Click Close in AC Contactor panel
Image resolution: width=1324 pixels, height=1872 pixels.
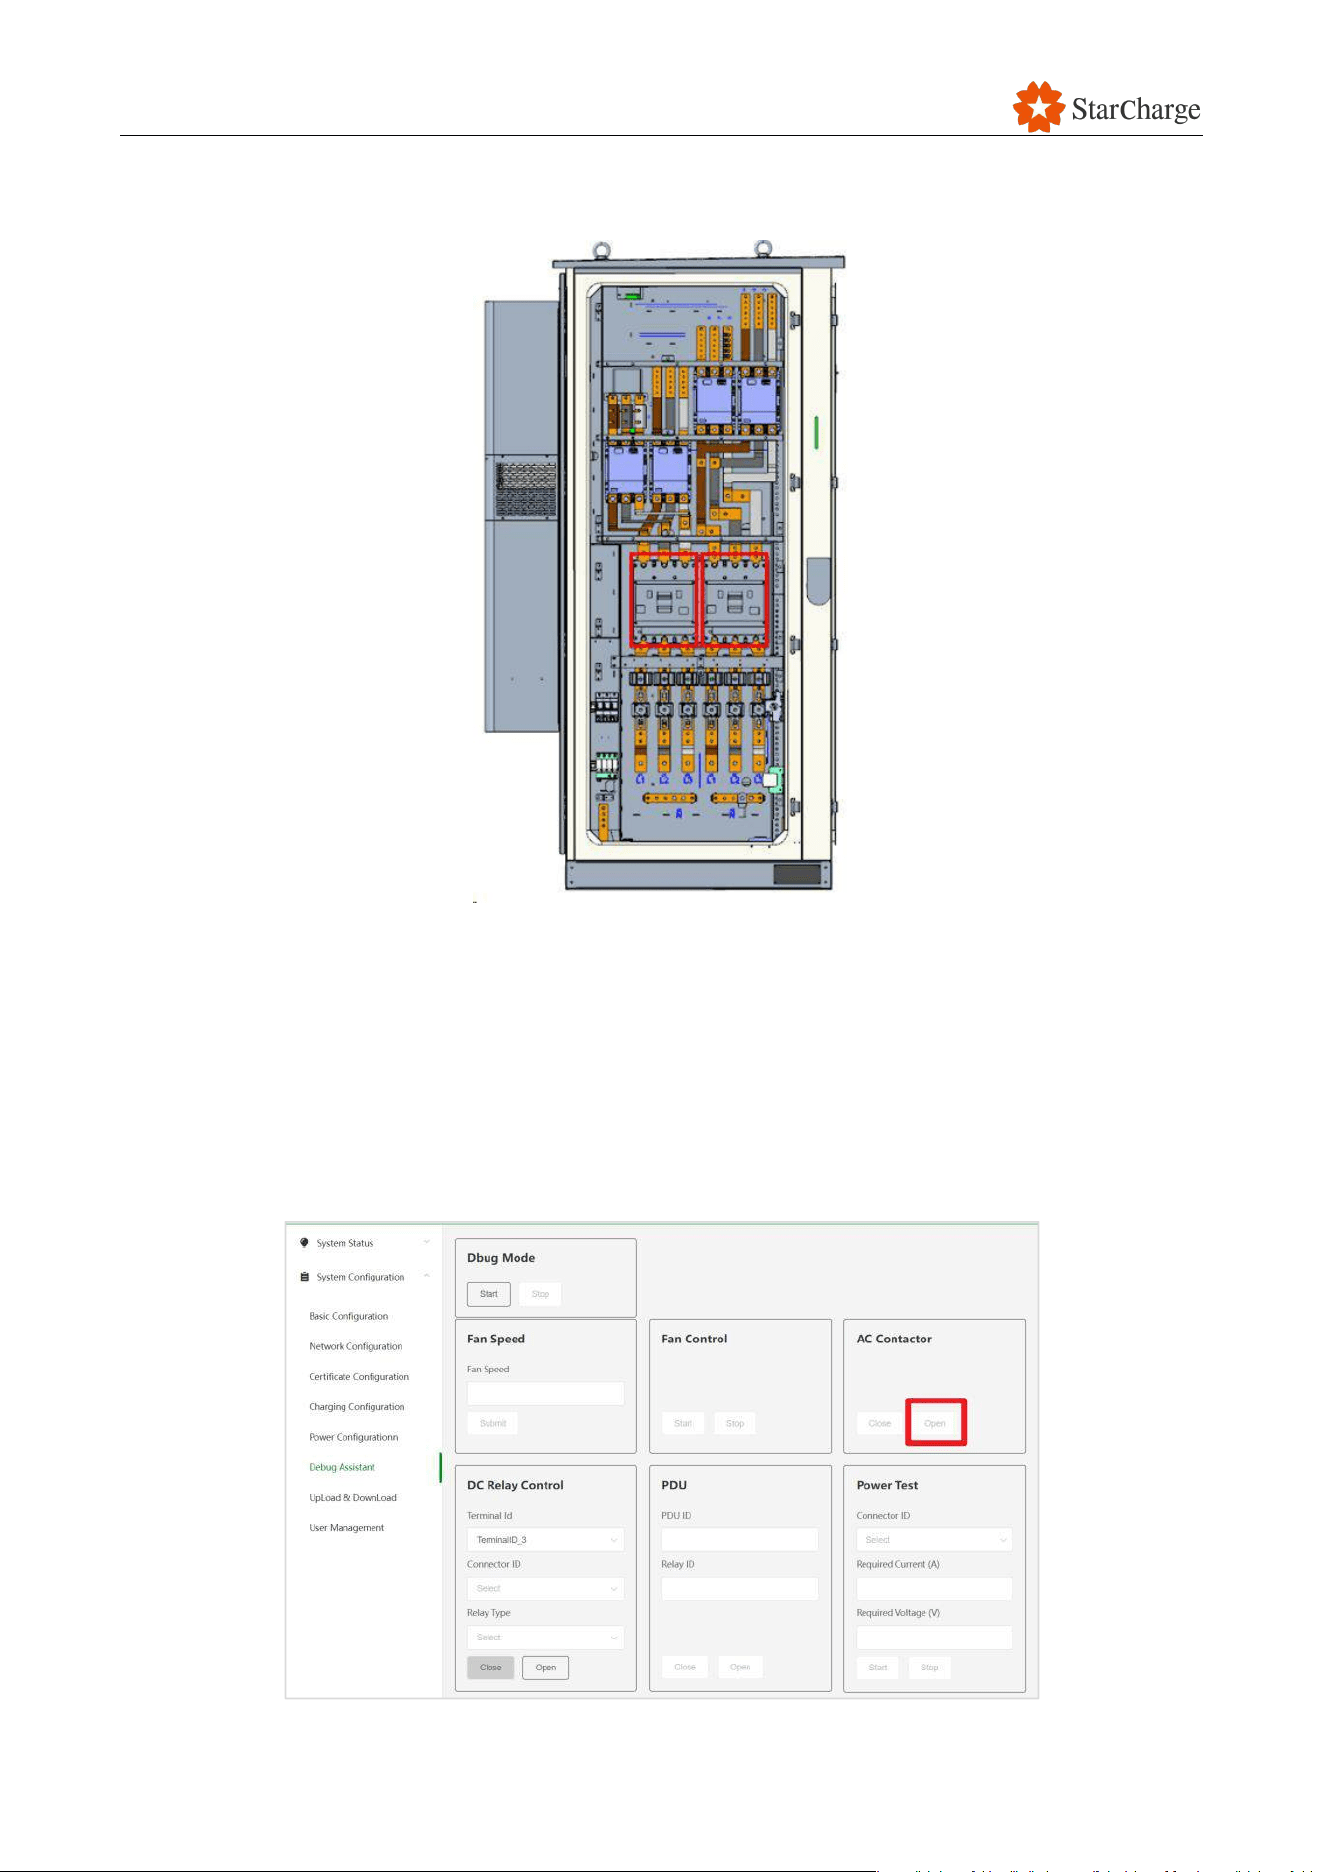[880, 1423]
